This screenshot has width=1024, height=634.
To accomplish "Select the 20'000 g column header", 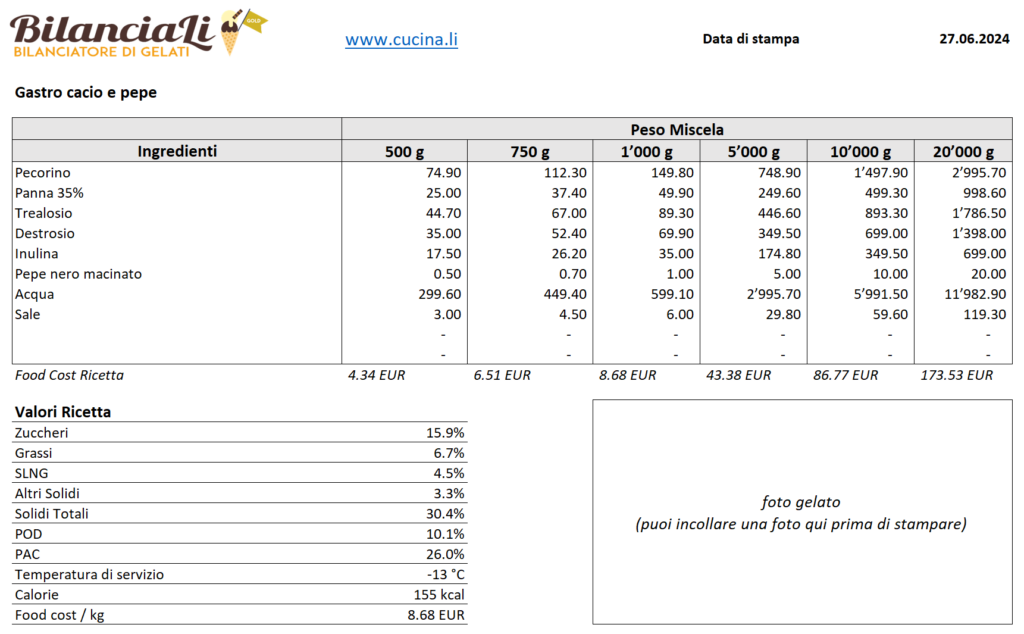I will (962, 152).
